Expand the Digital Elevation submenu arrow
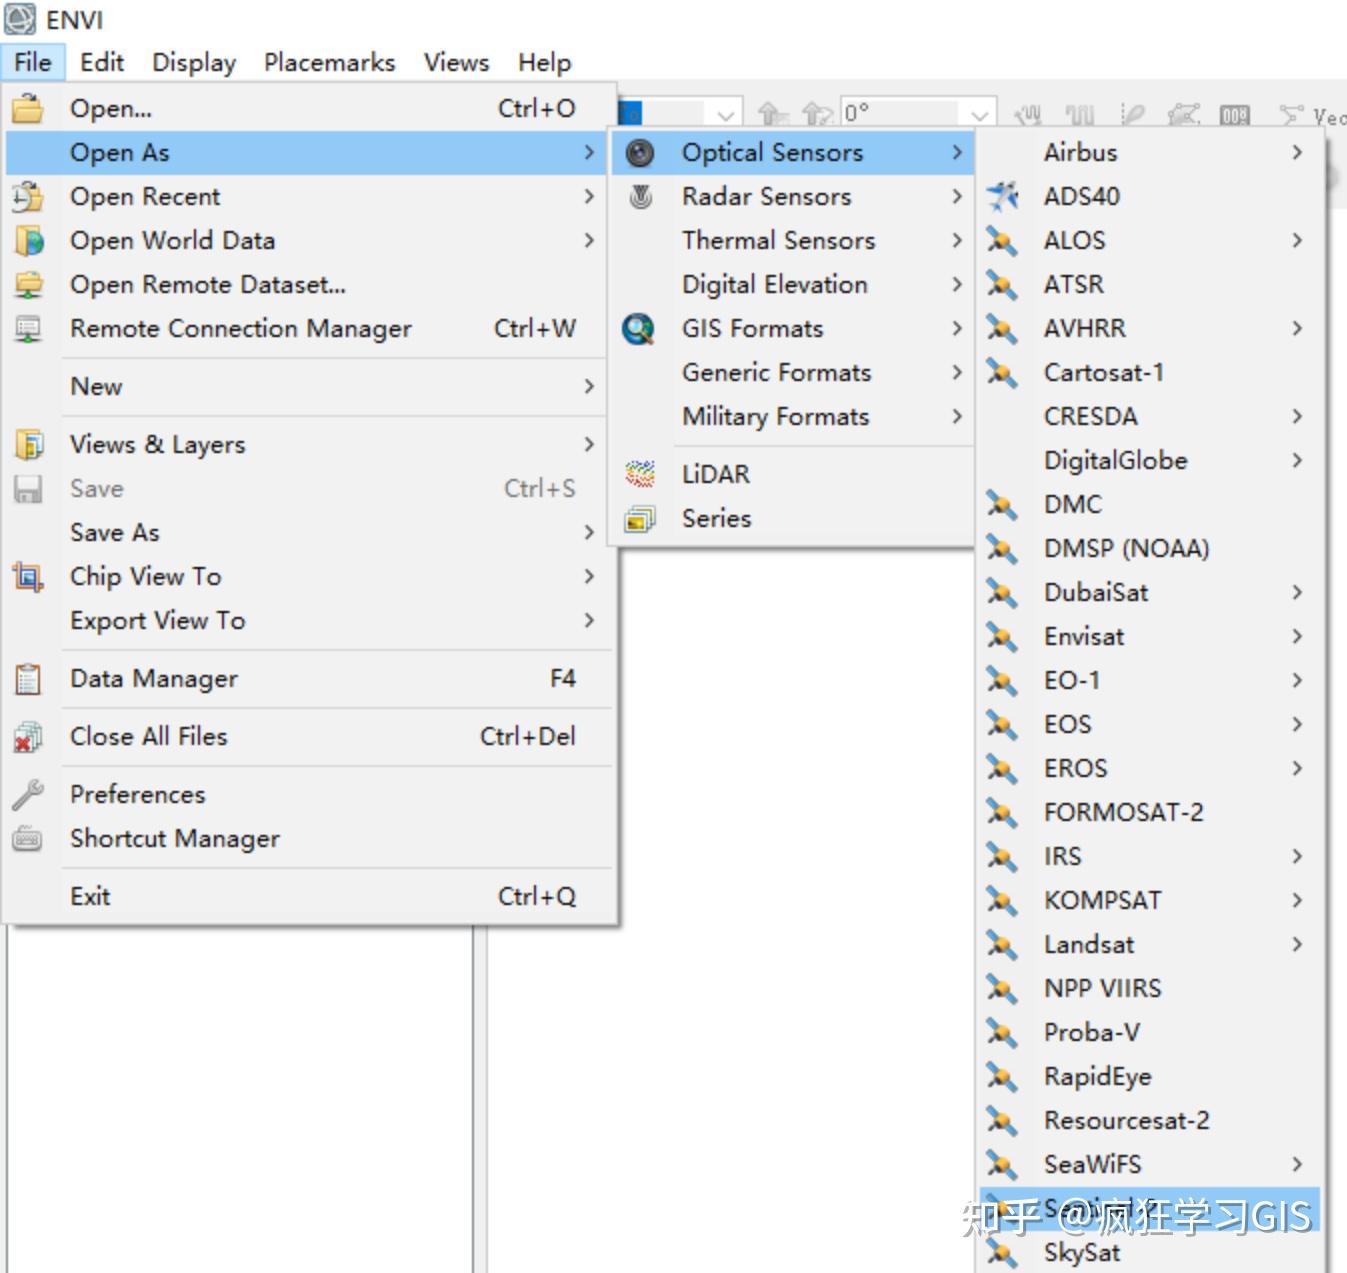Viewport: 1347px width, 1273px height. pos(957,284)
